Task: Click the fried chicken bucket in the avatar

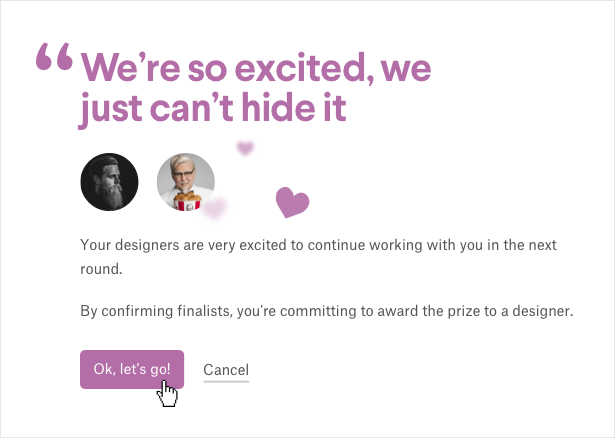Action: (187, 201)
